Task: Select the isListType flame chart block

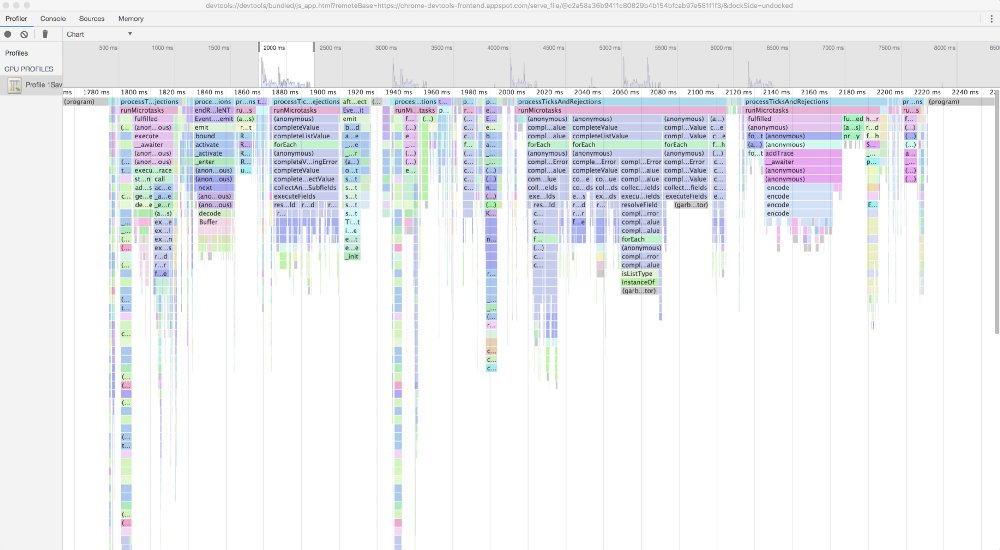Action: (637, 273)
